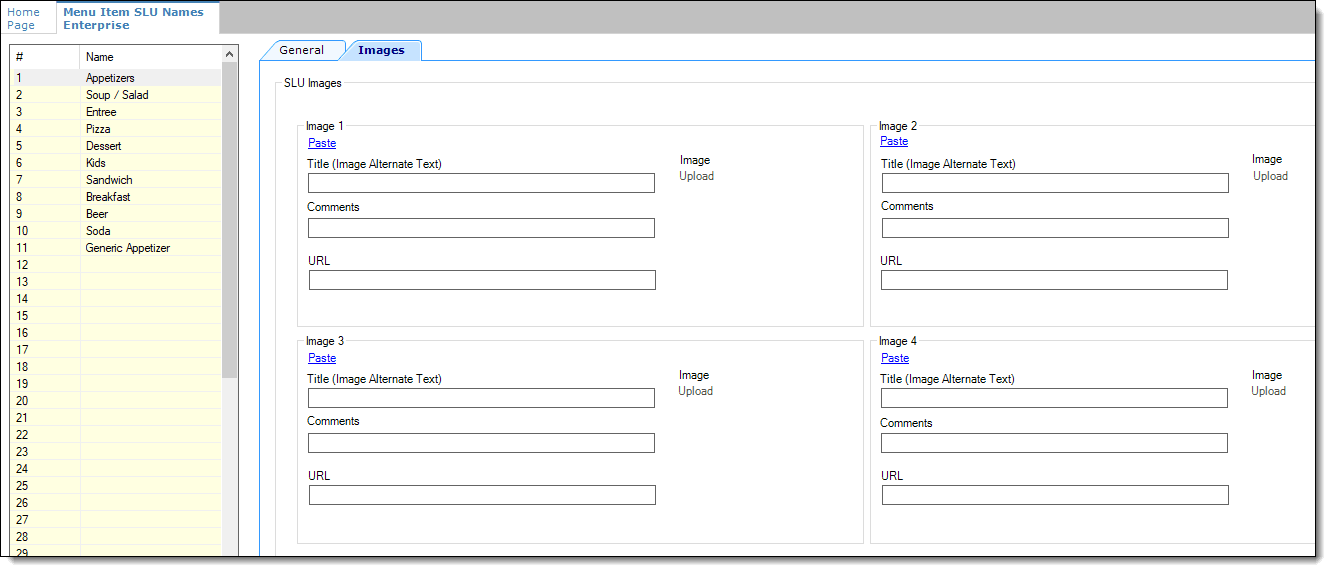Click the Image 2 Comments field

1055,228
